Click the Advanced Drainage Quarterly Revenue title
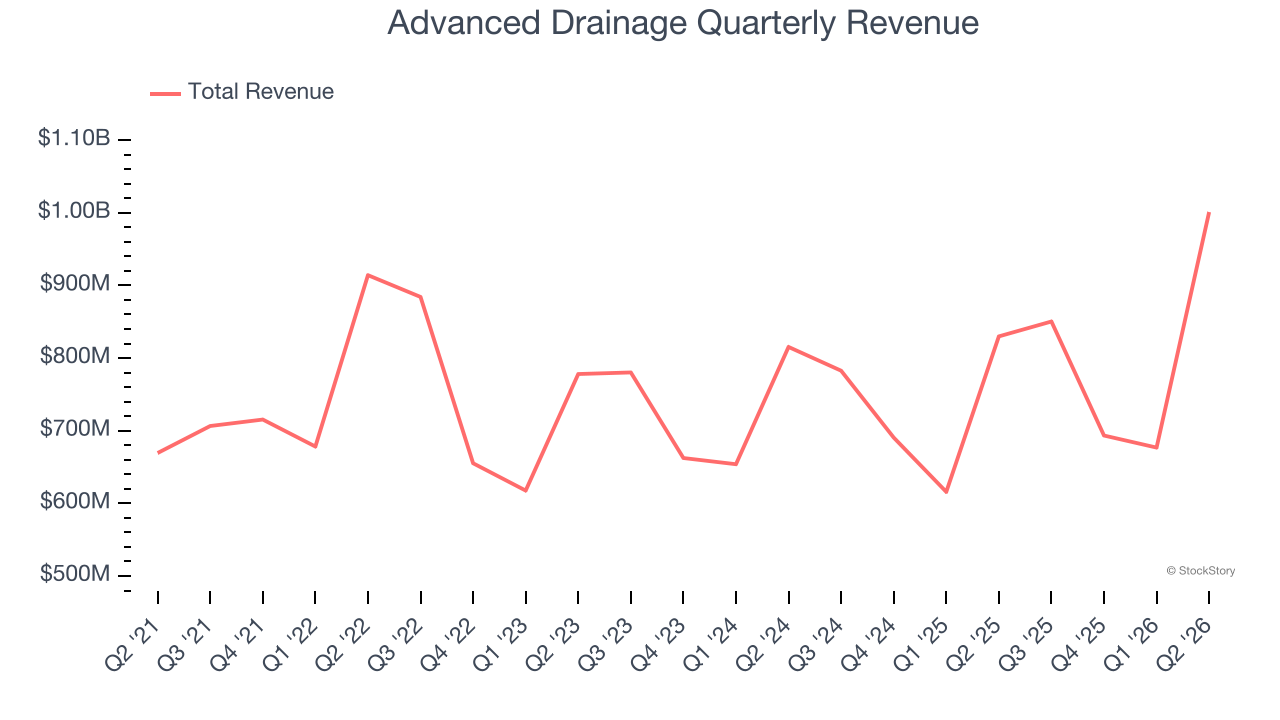The width and height of the screenshot is (1280, 720). click(683, 22)
